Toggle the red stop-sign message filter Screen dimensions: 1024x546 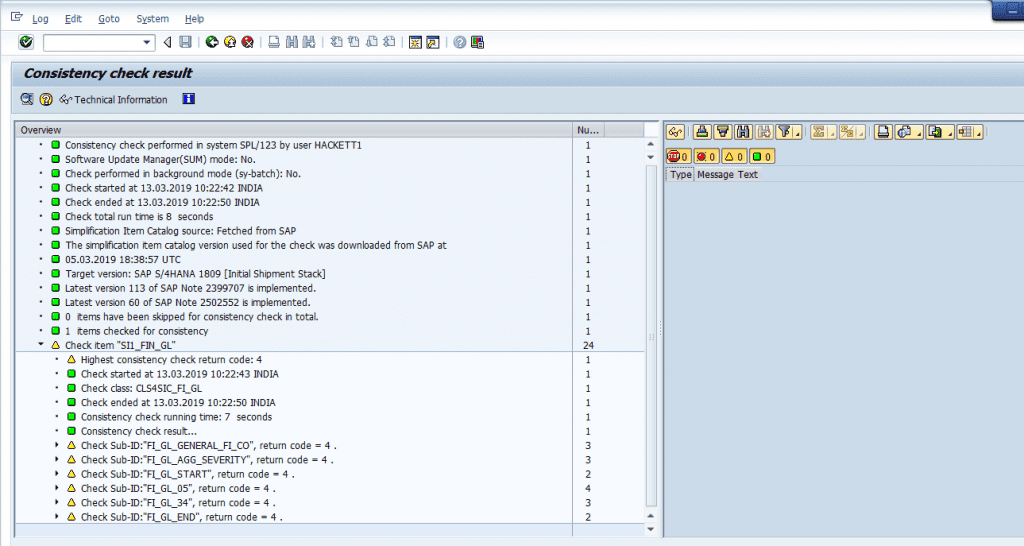point(679,156)
